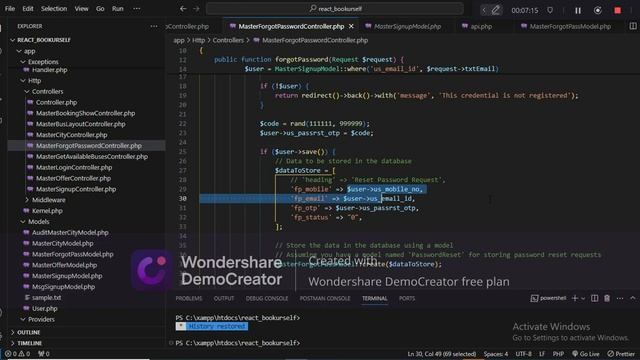
Task: Click the pen annotation icon in recorder bar
Action: (x=496, y=10)
